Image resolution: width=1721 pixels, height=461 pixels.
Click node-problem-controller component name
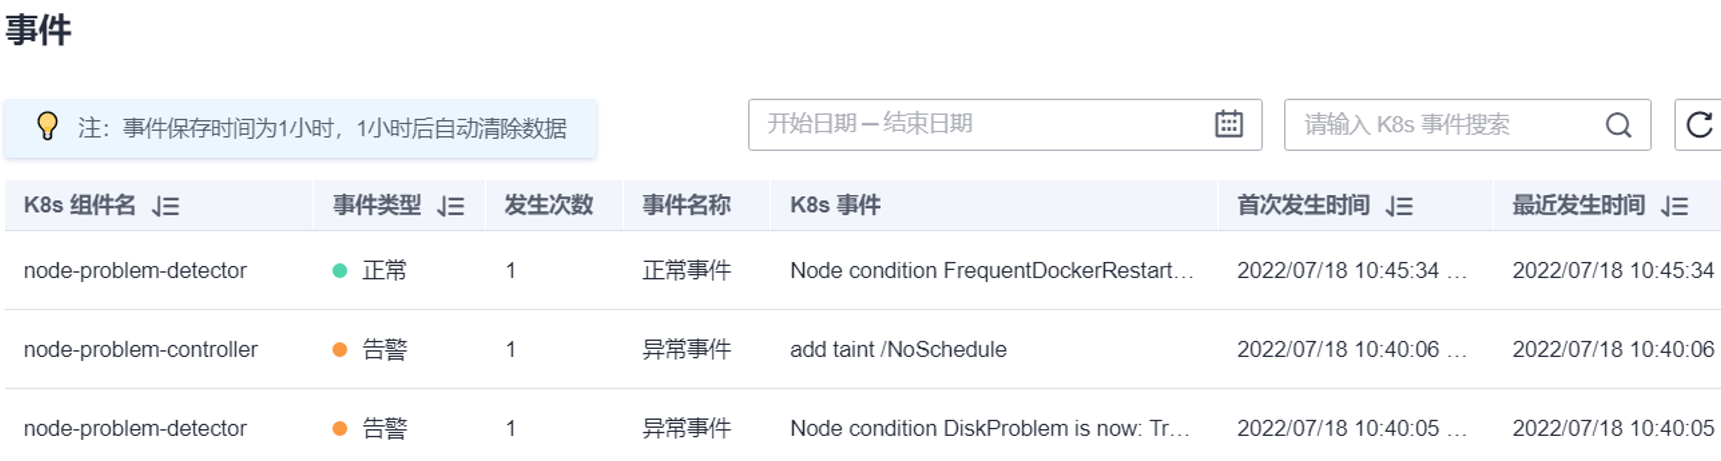click(141, 350)
